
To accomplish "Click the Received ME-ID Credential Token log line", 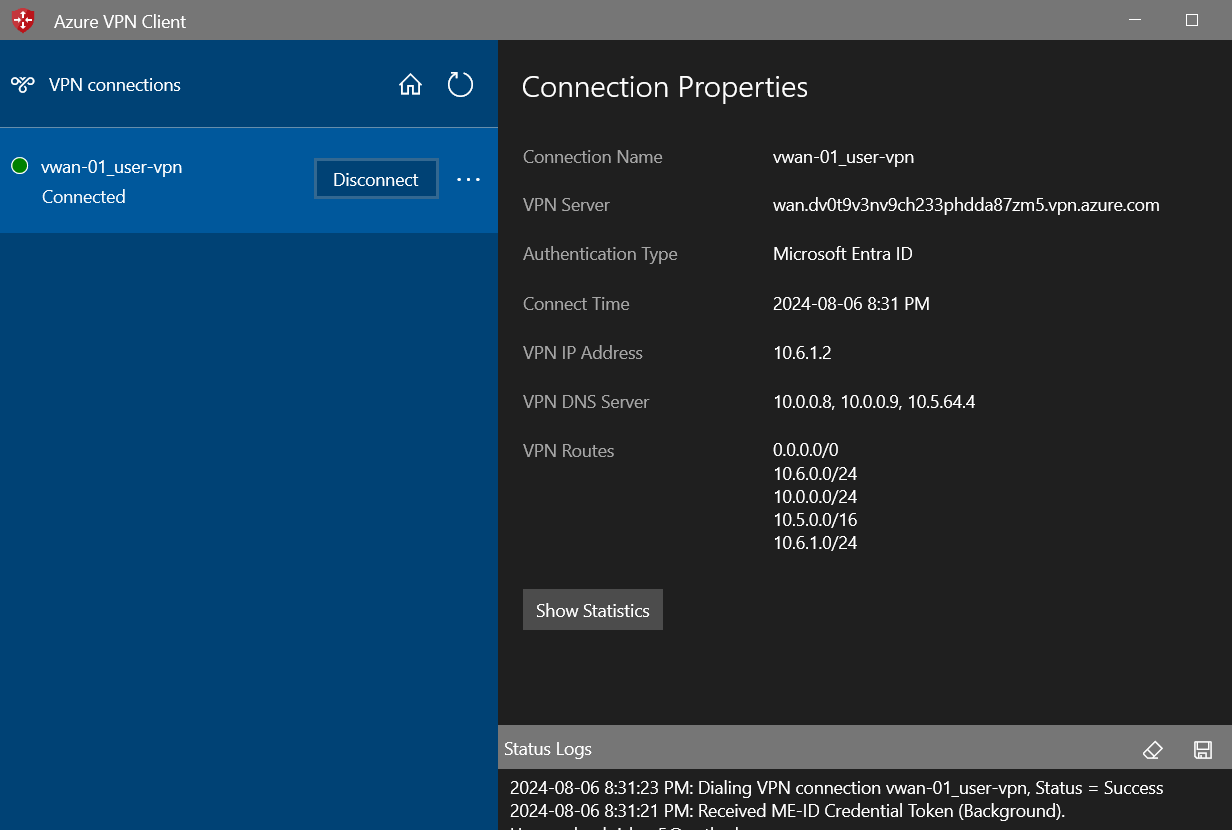I will (x=787, y=810).
